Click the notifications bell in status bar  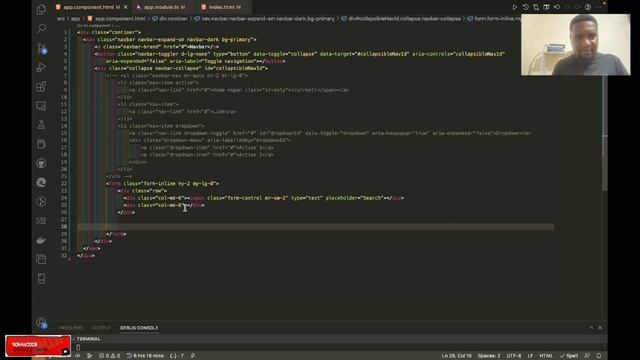coord(599,356)
